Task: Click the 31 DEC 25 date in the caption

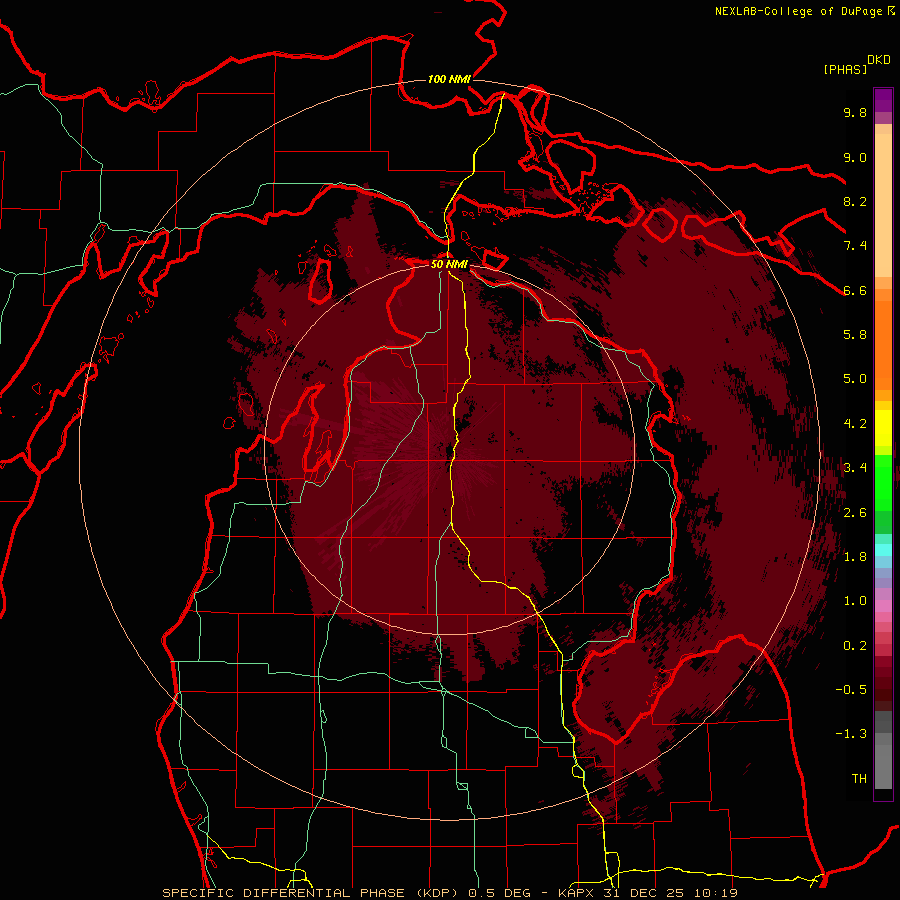Action: (x=645, y=893)
